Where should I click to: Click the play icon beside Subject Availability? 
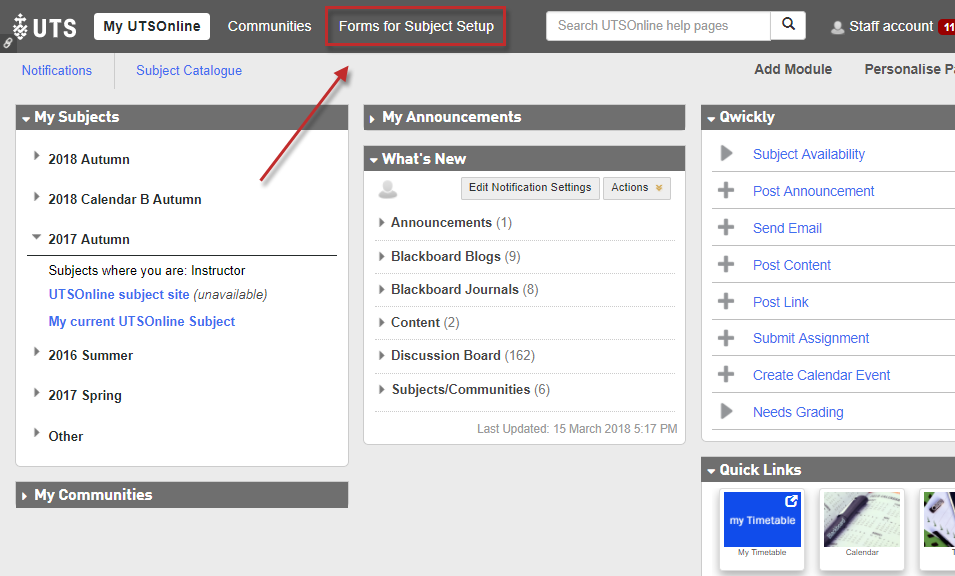pos(727,154)
